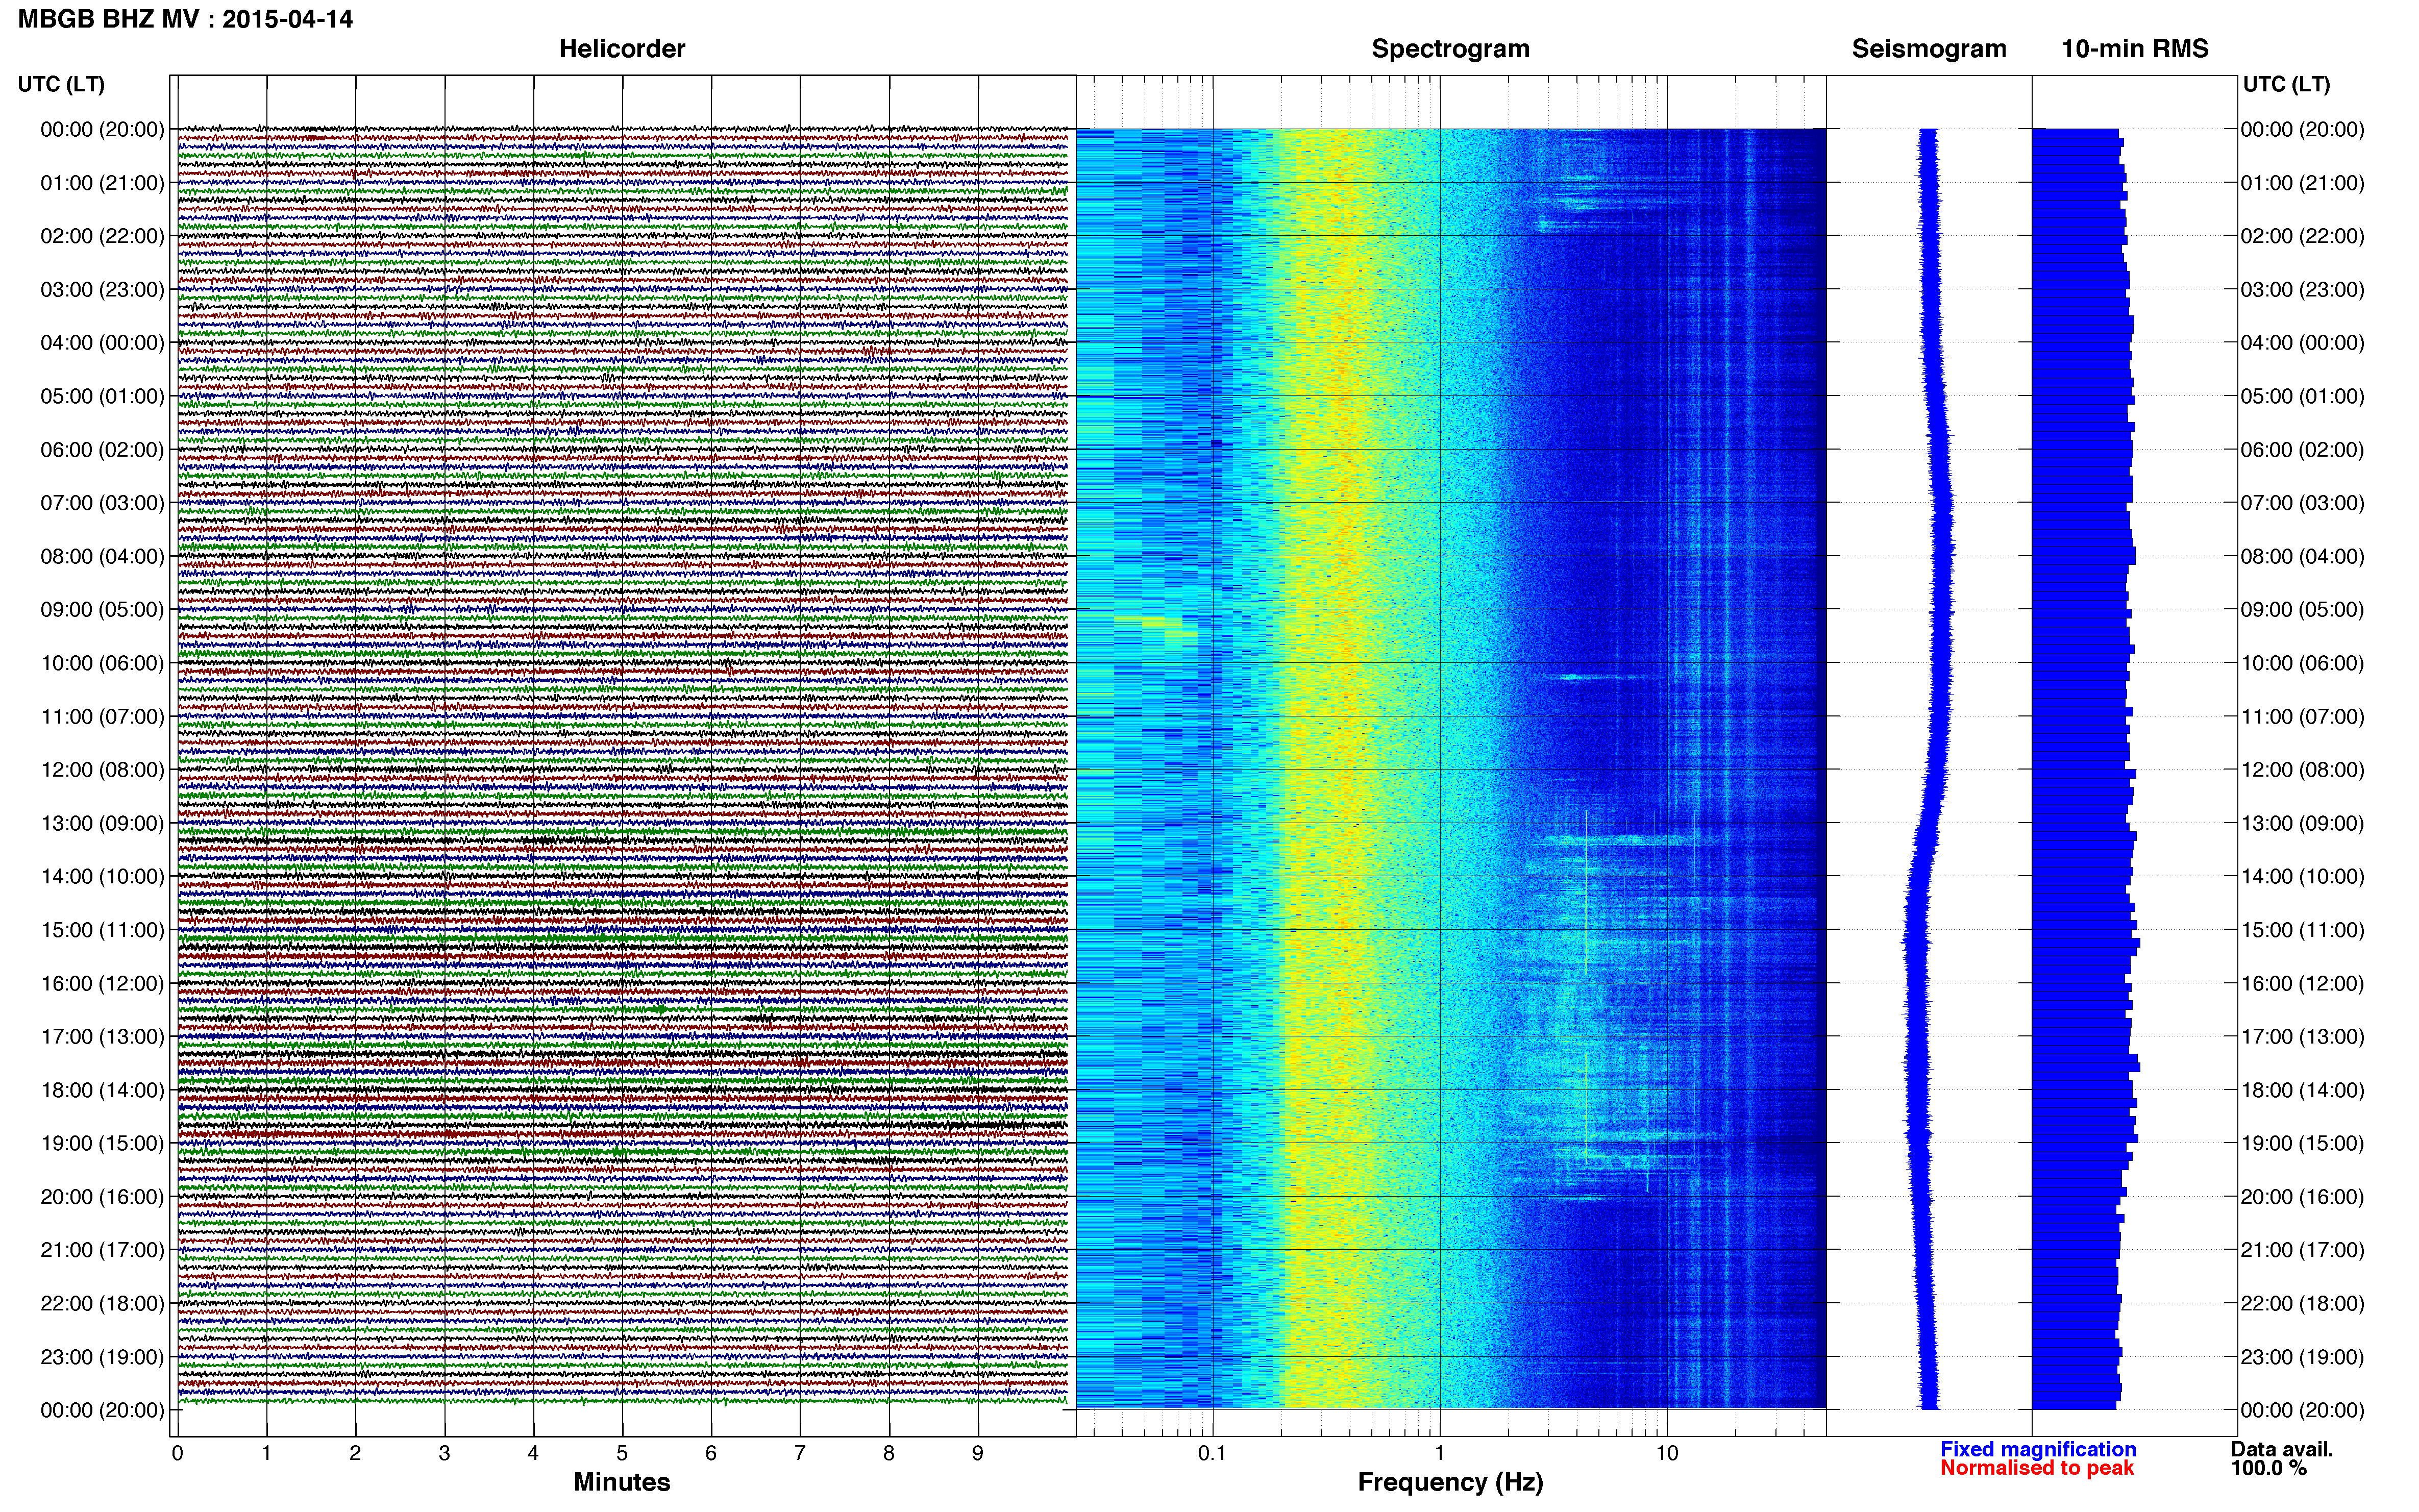Click the '9' tick on the Minutes axis
Image resolution: width=2419 pixels, height=1512 pixels.
(978, 1453)
